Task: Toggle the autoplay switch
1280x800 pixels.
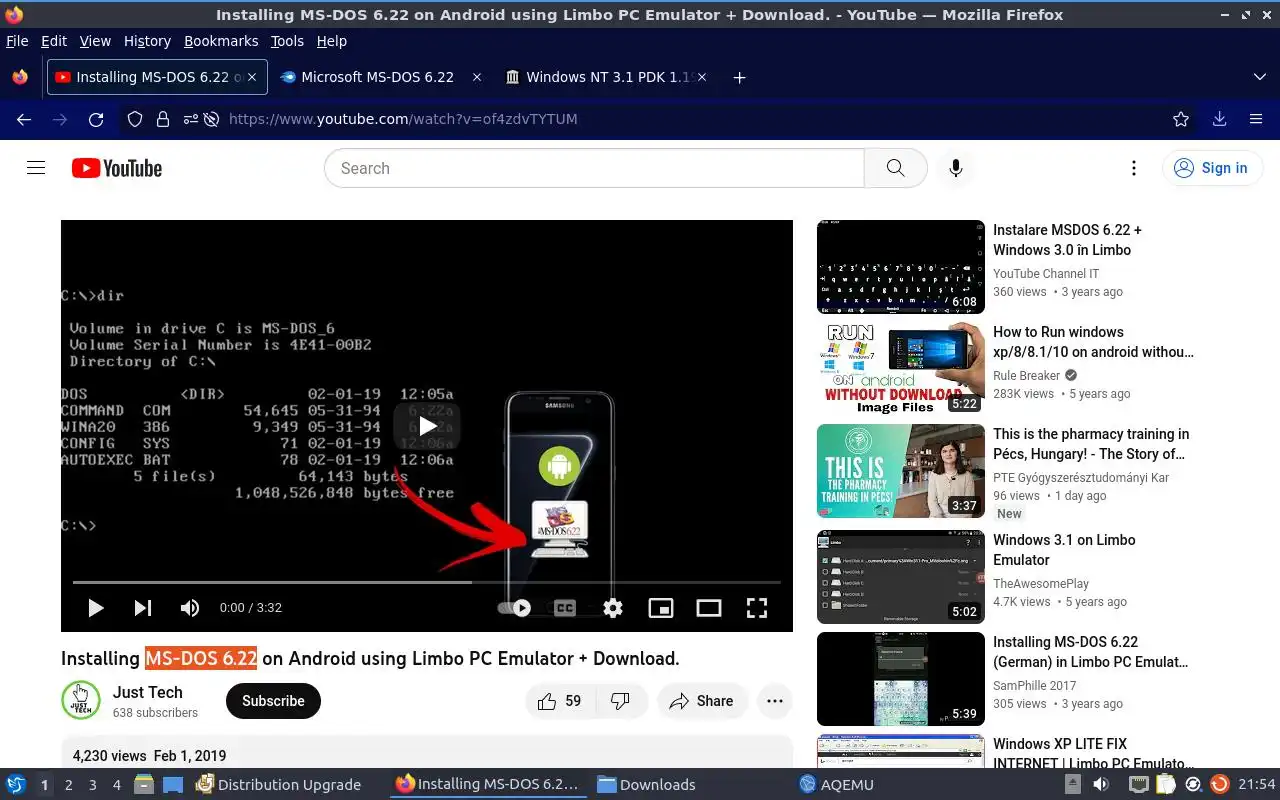Action: coord(514,608)
